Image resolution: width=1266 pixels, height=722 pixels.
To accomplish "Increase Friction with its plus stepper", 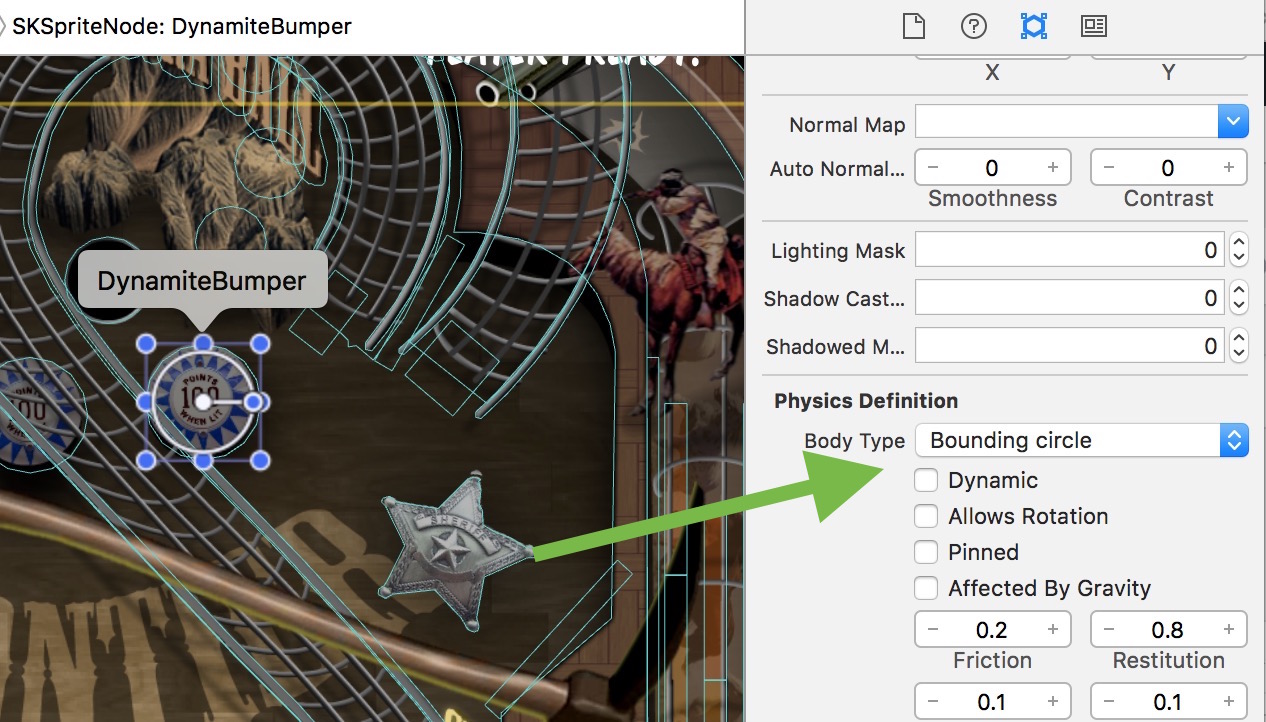I will [x=1052, y=629].
